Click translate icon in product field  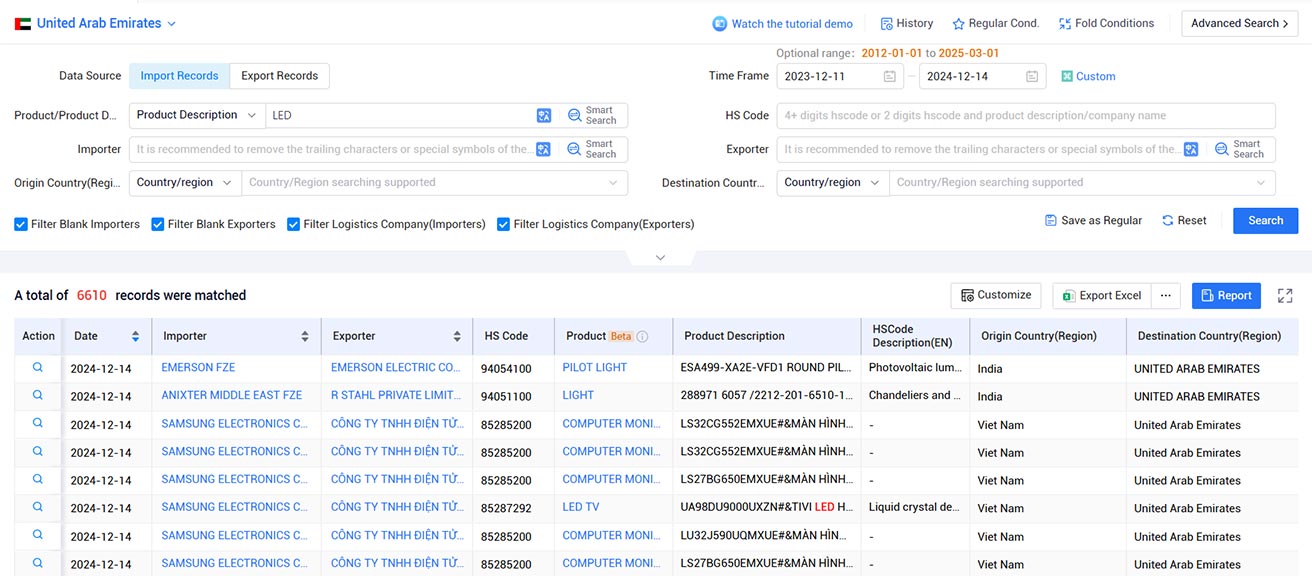[x=544, y=116]
